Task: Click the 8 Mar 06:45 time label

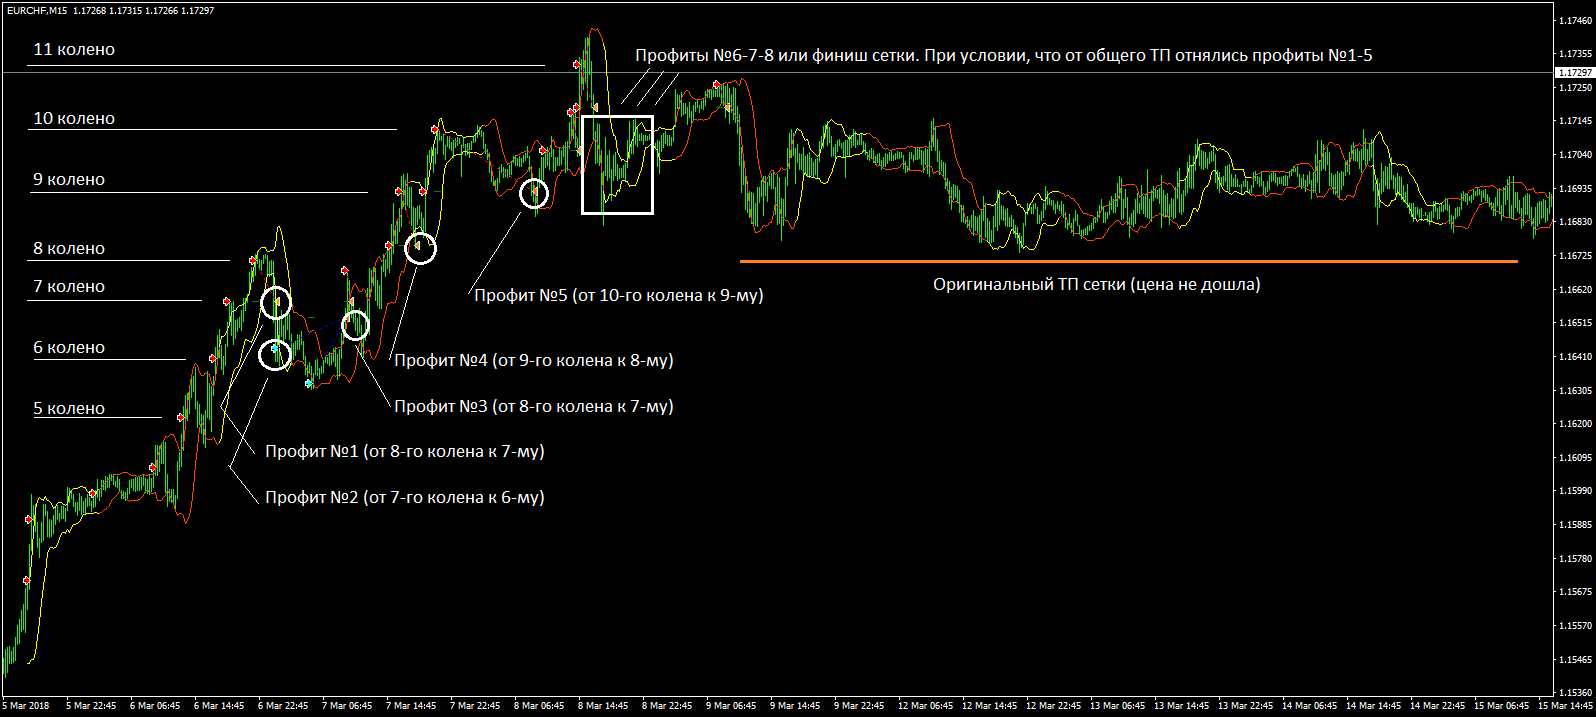Action: [539, 706]
